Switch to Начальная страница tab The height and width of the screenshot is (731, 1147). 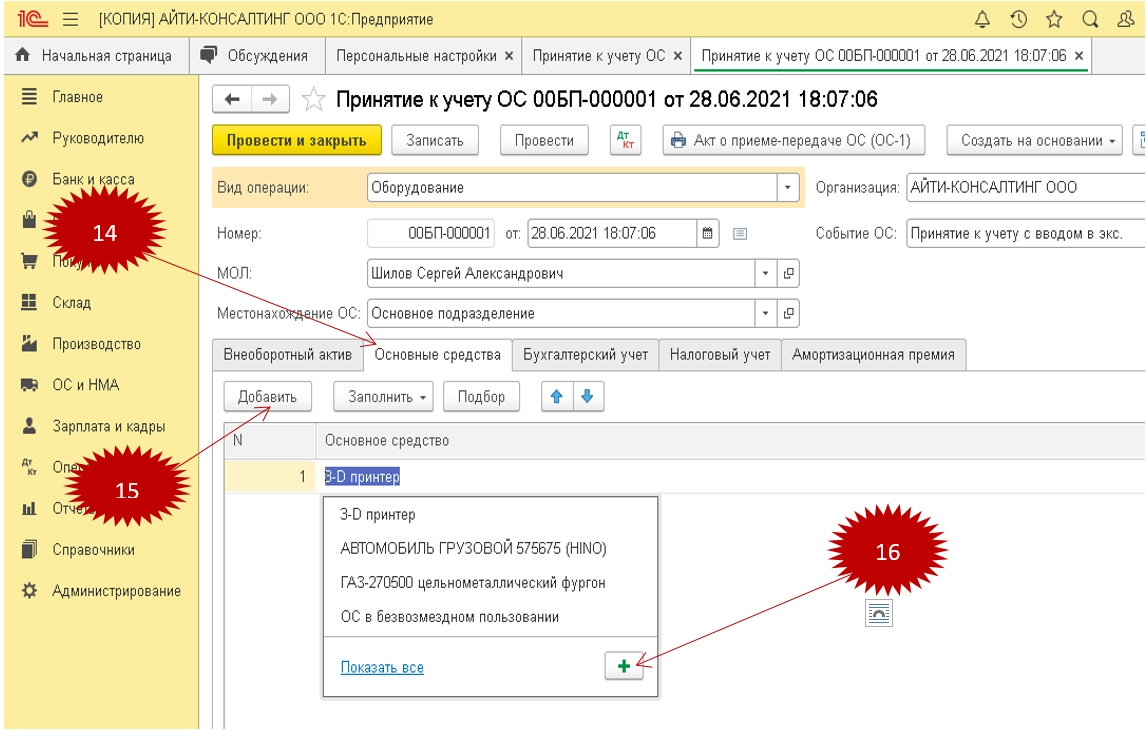(97, 56)
